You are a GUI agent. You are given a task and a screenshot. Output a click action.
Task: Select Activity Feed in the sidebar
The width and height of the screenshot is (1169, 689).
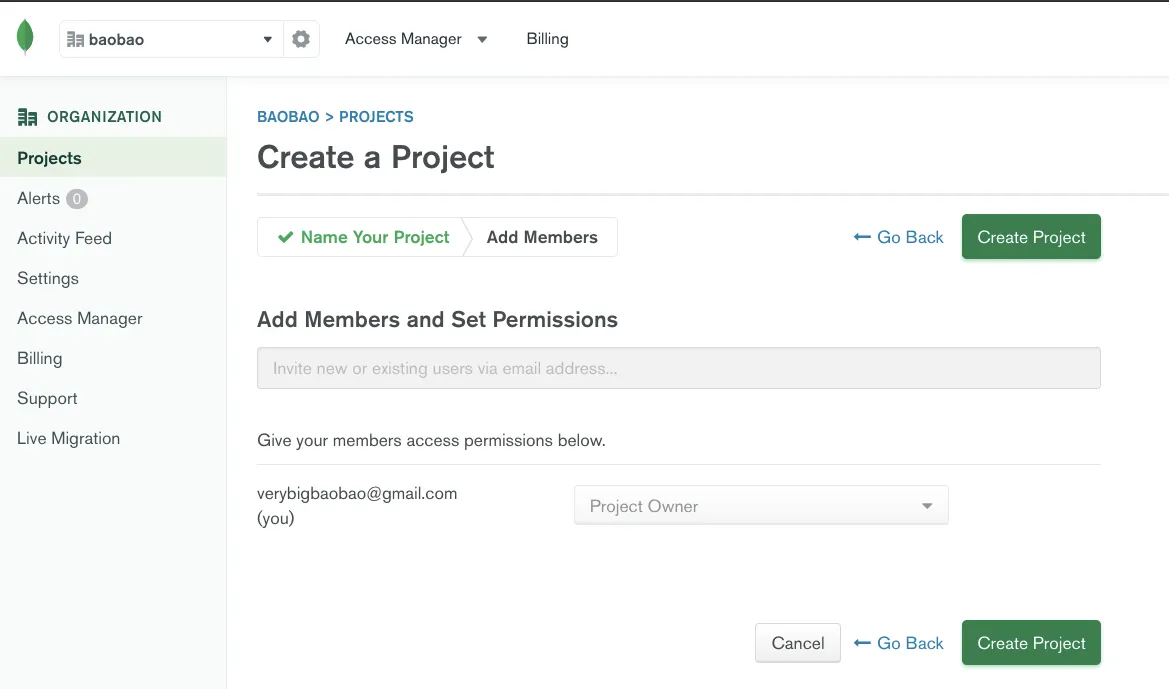tap(64, 239)
